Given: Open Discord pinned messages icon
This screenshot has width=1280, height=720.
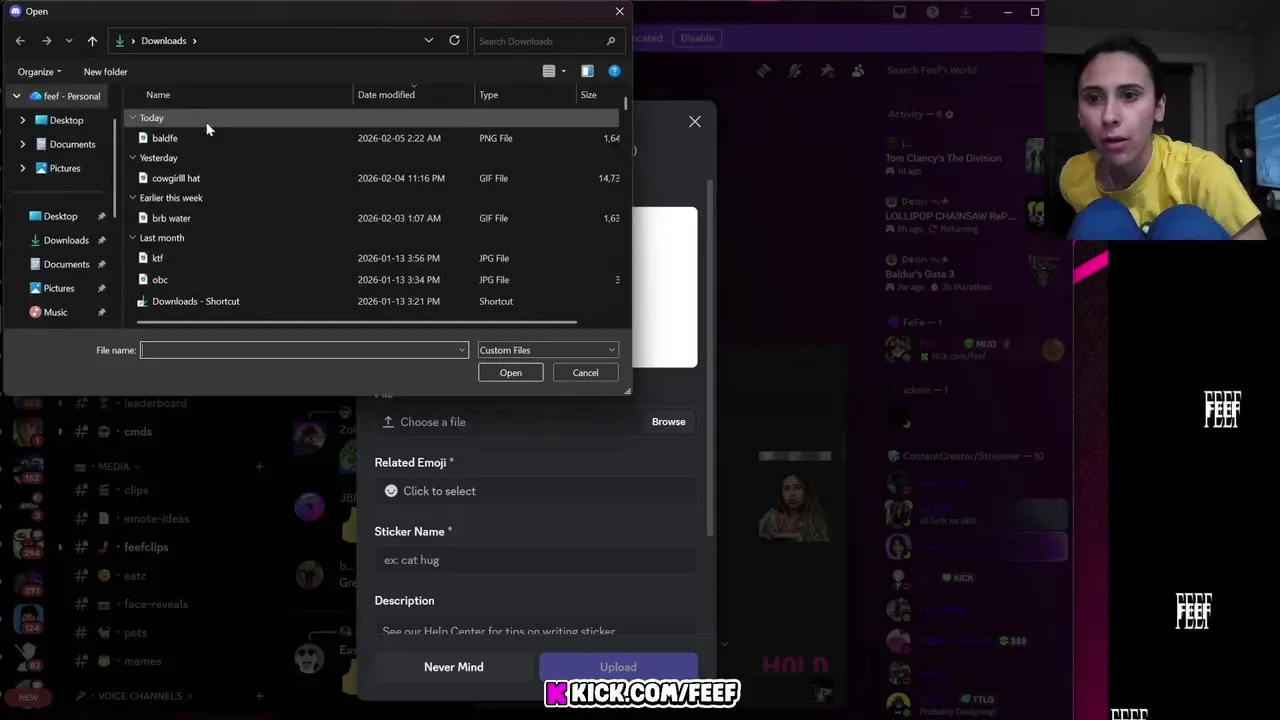Looking at the screenshot, I should (826, 70).
